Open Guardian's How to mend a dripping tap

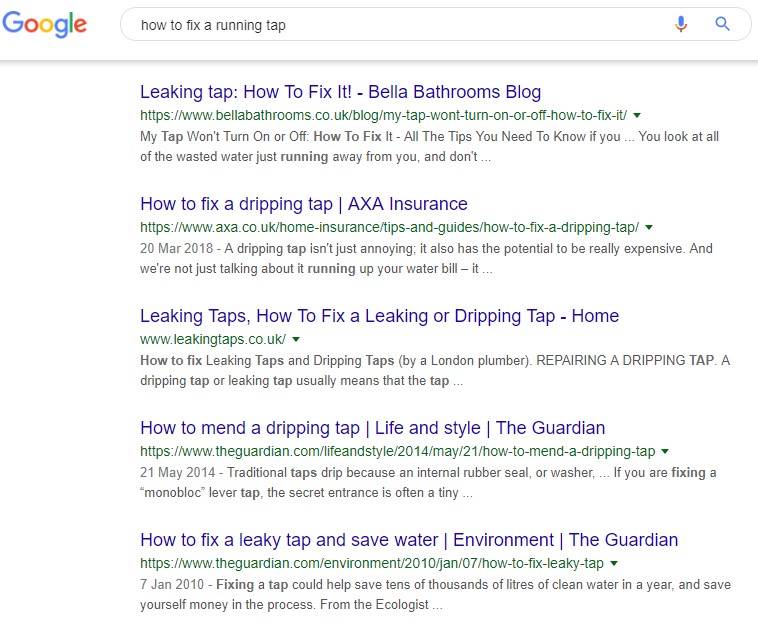click(372, 428)
